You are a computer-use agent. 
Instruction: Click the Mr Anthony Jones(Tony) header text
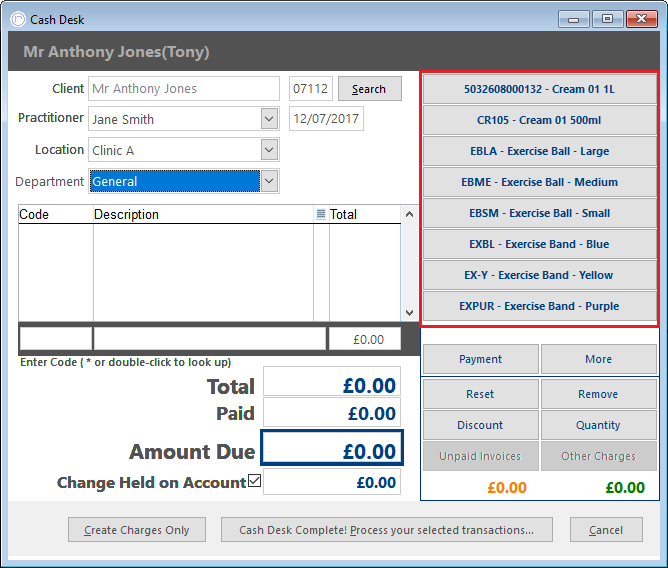click(x=116, y=52)
